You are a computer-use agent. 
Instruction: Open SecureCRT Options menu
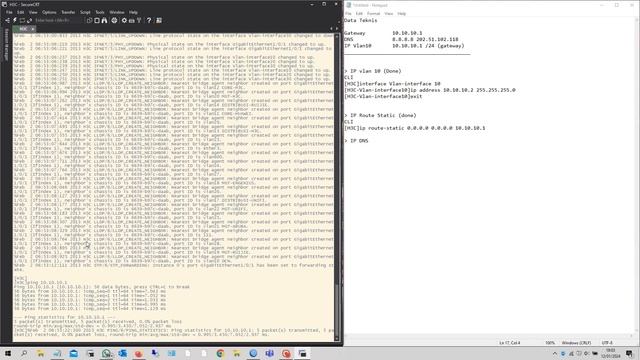pos(49,12)
